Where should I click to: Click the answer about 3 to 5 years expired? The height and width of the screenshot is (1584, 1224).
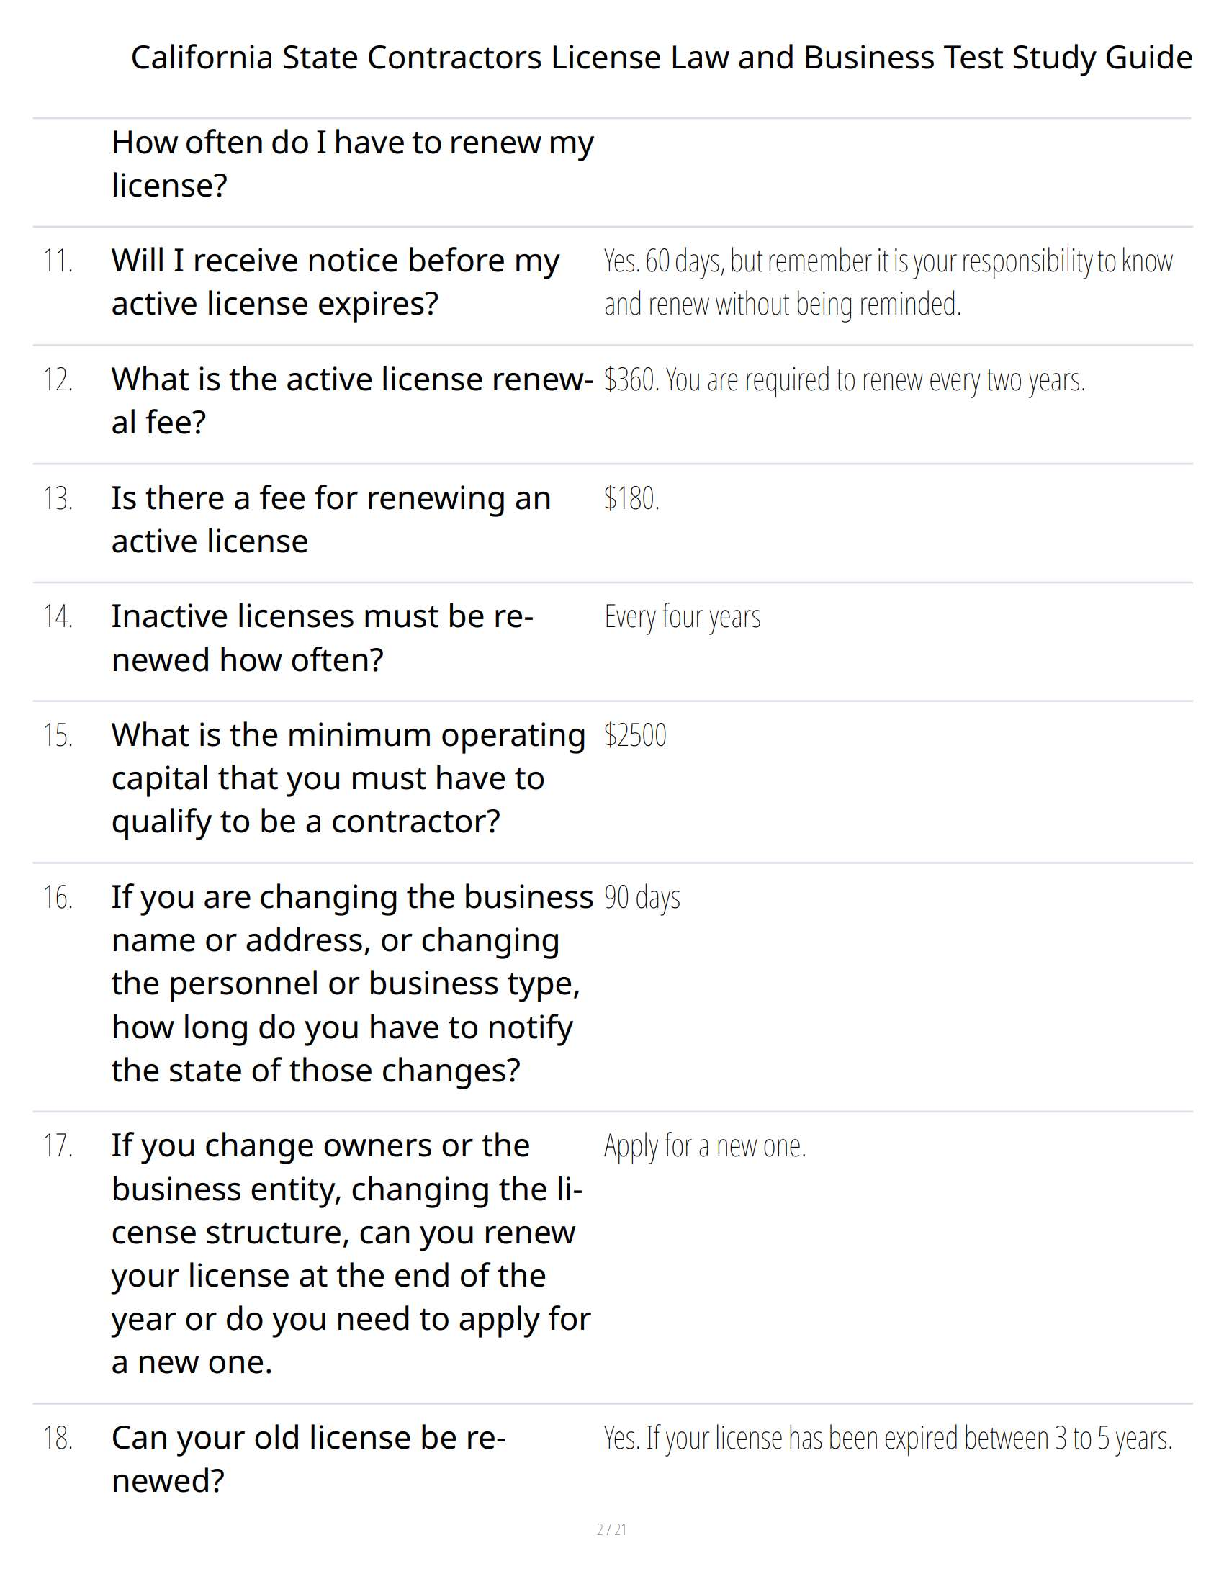pos(888,1439)
